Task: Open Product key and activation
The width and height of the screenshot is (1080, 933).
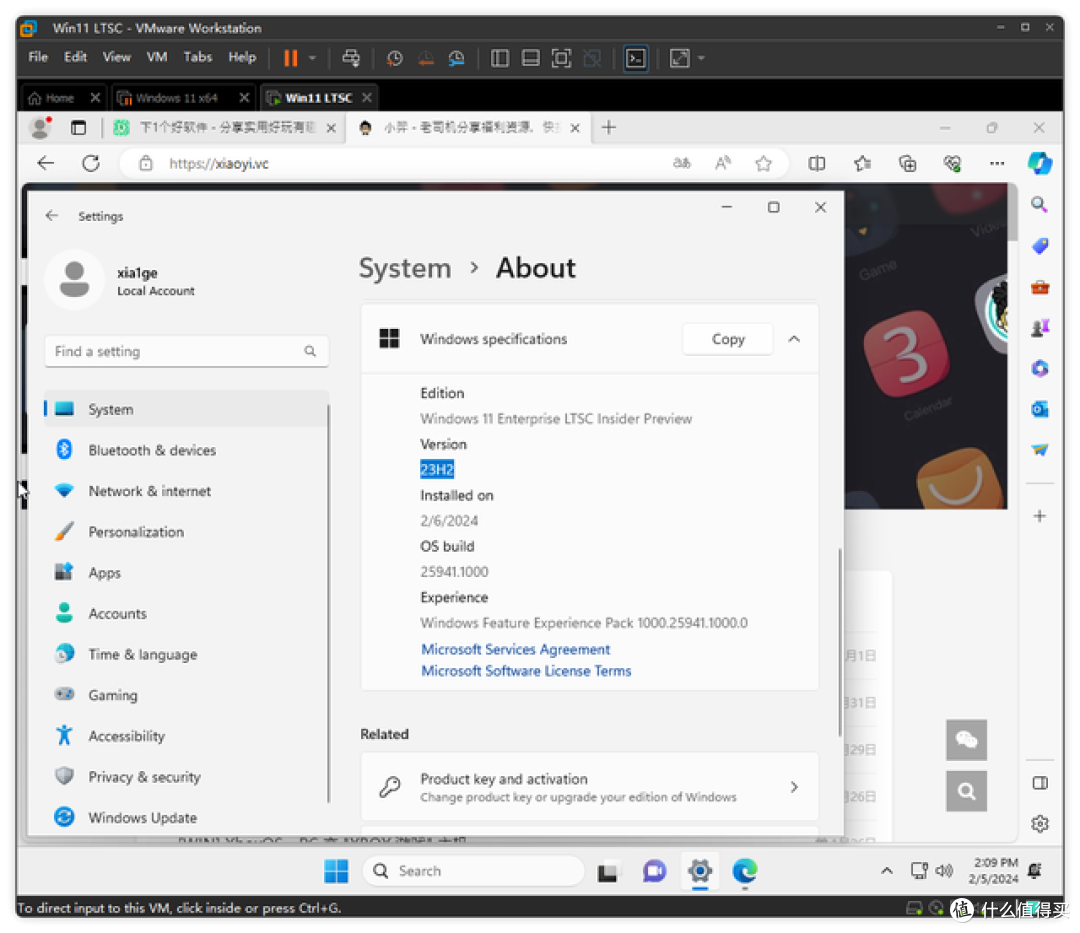Action: 590,787
